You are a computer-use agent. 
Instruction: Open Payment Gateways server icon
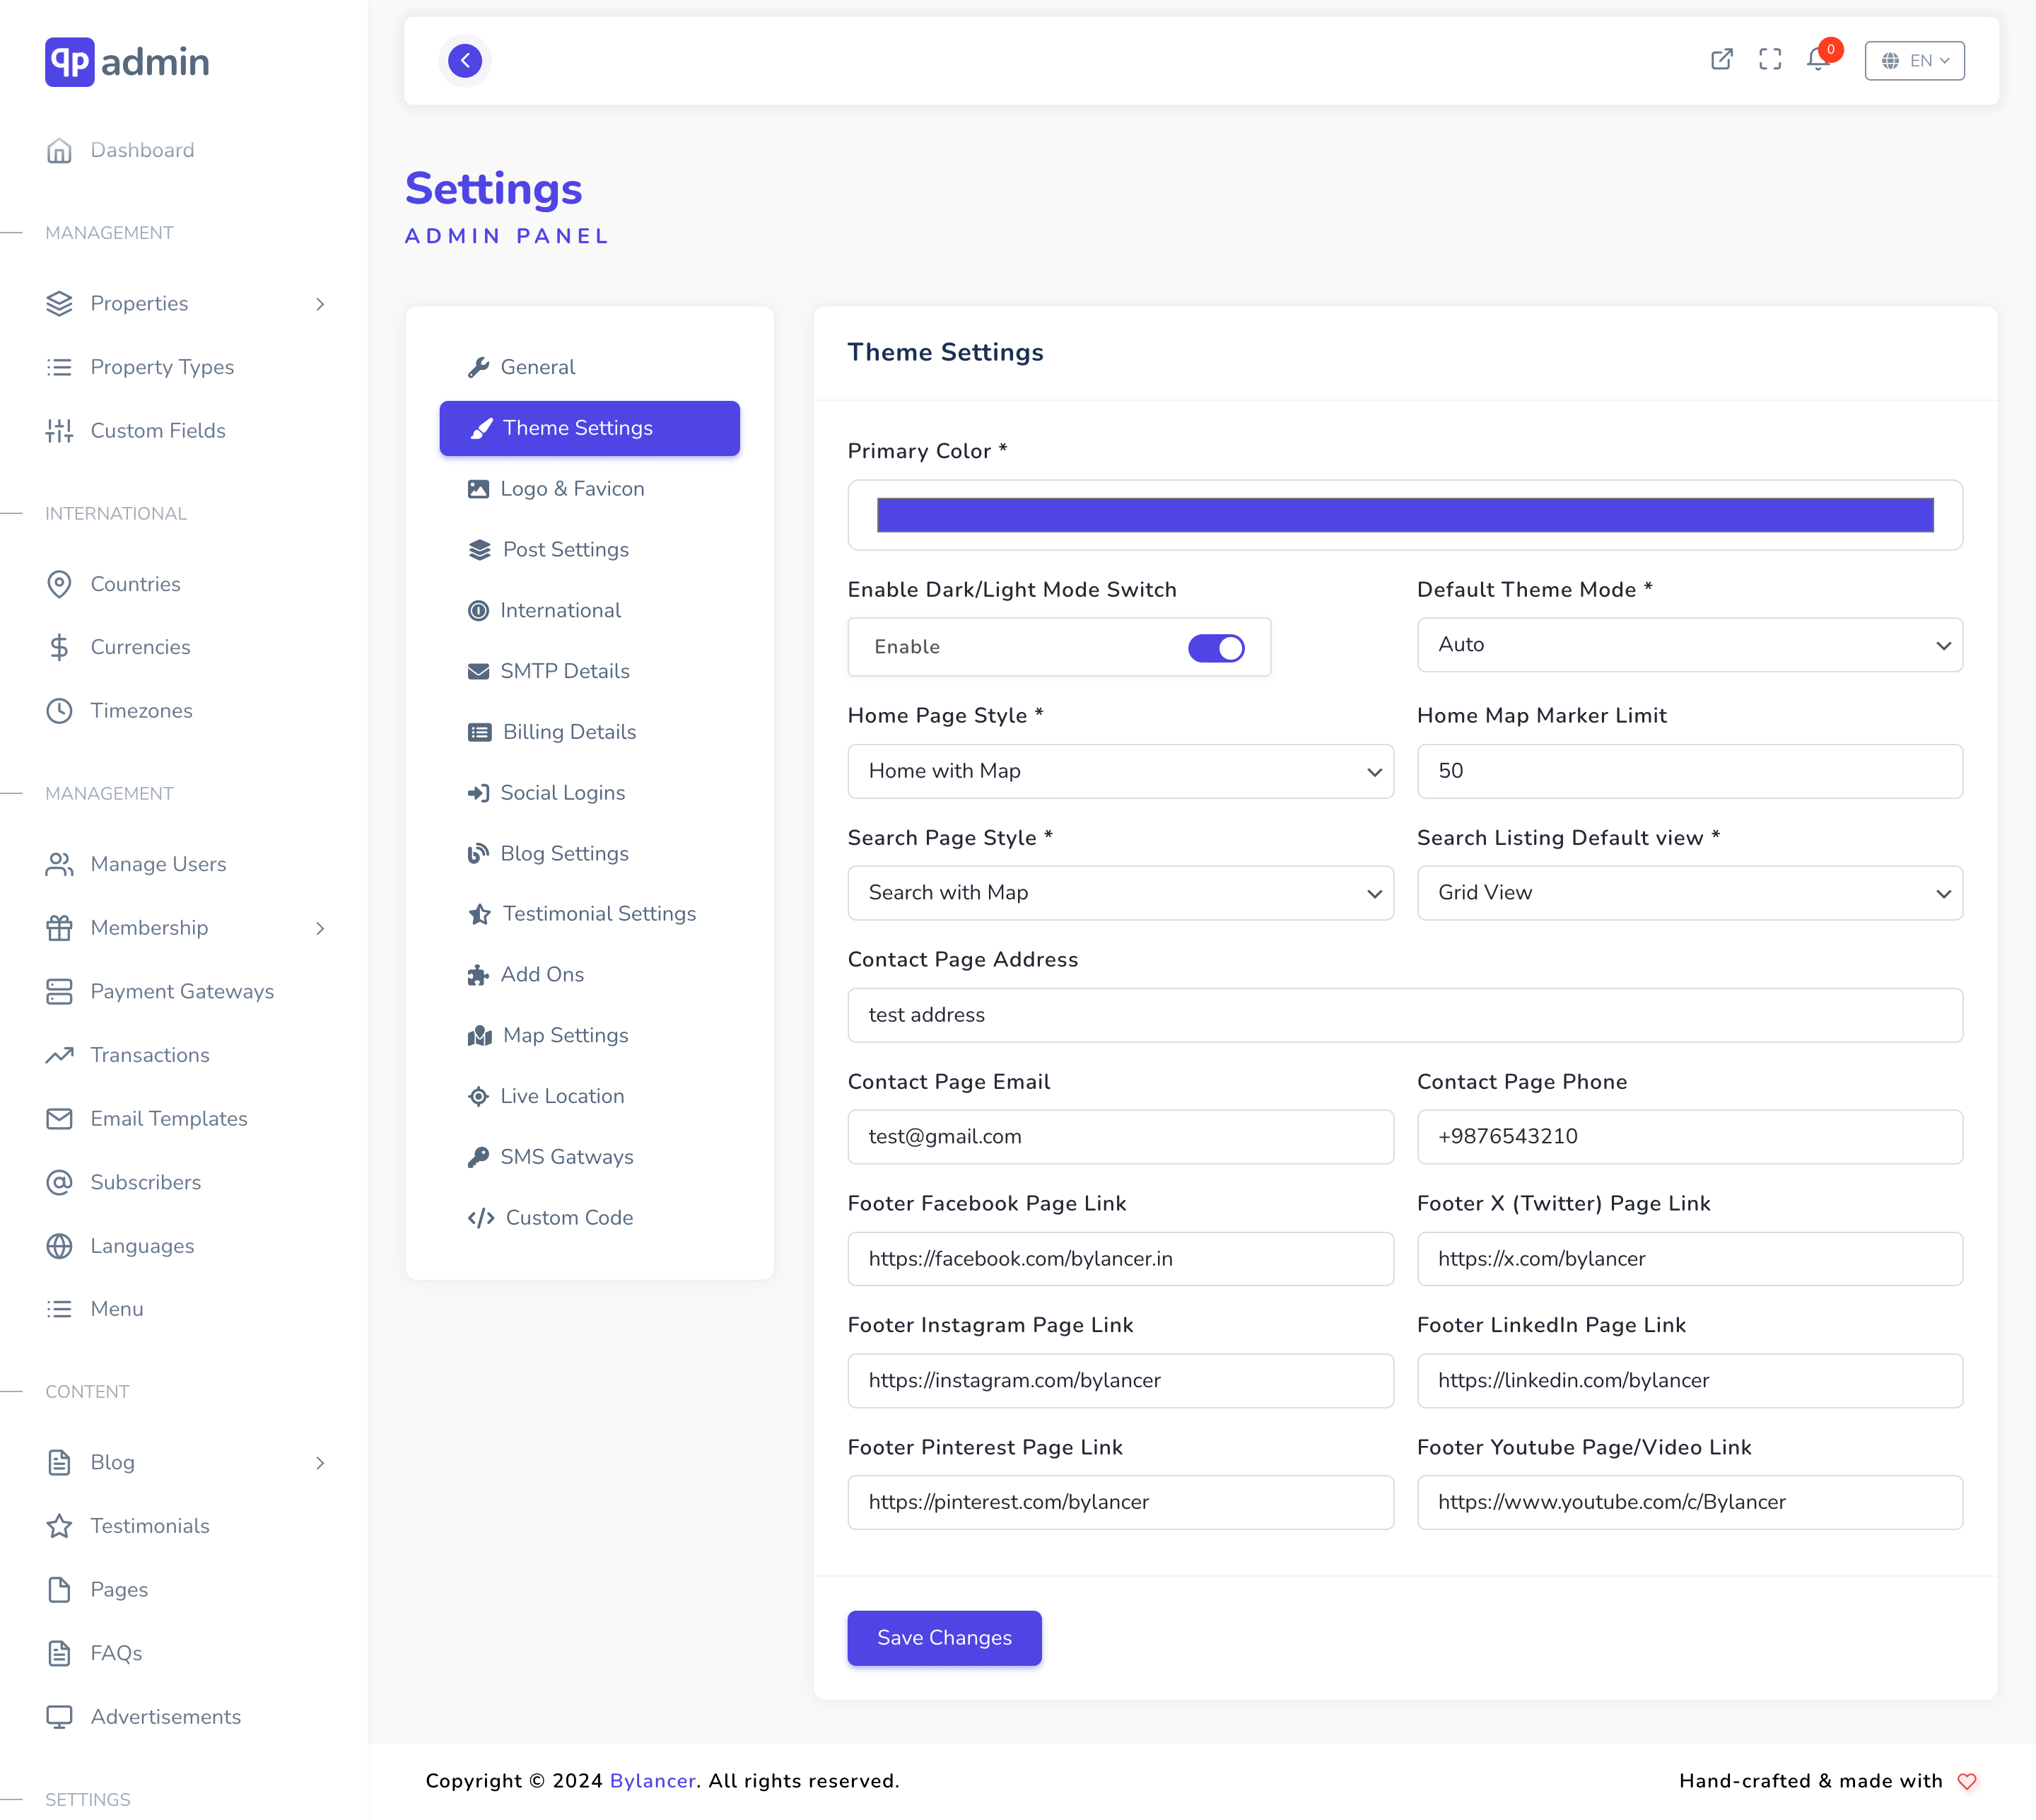pos(59,992)
